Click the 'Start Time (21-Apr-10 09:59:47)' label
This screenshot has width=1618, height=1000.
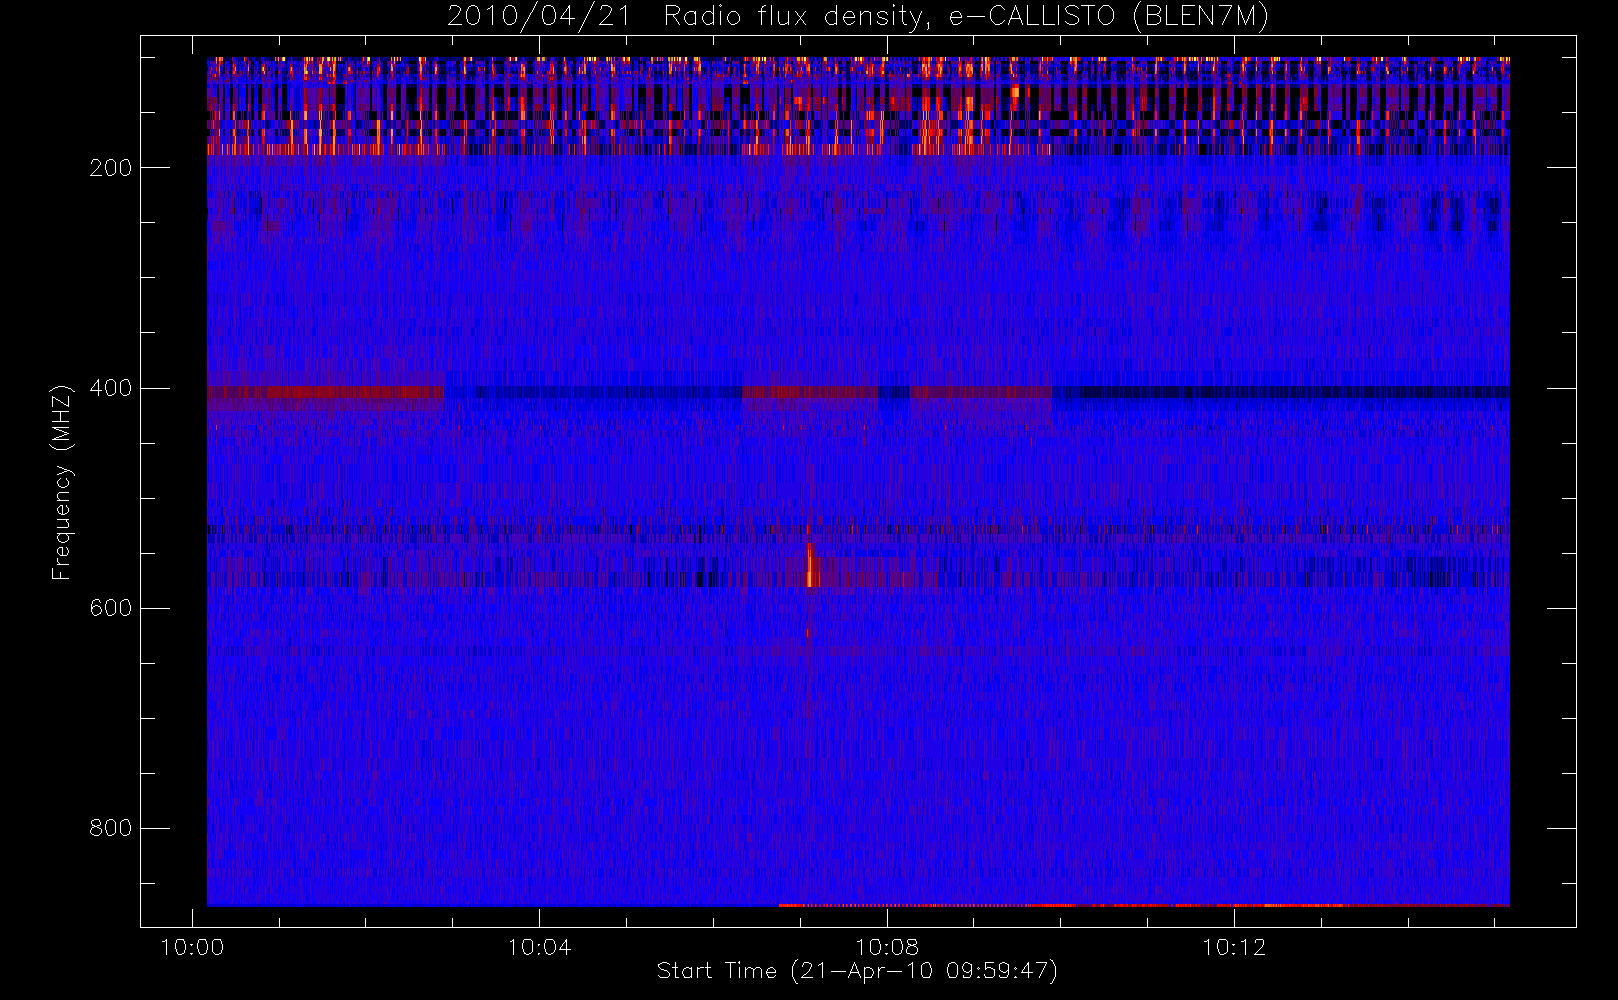[857, 970]
